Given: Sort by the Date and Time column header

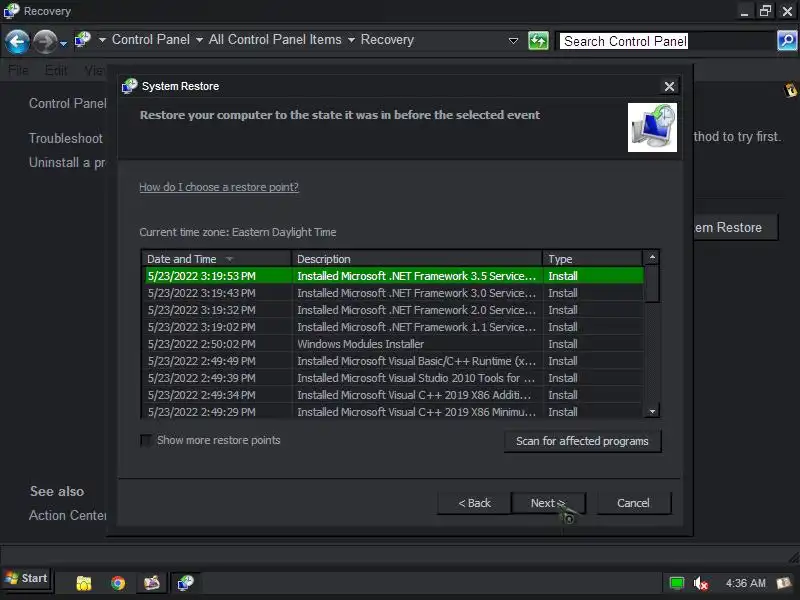Looking at the screenshot, I should pyautogui.click(x=216, y=259).
